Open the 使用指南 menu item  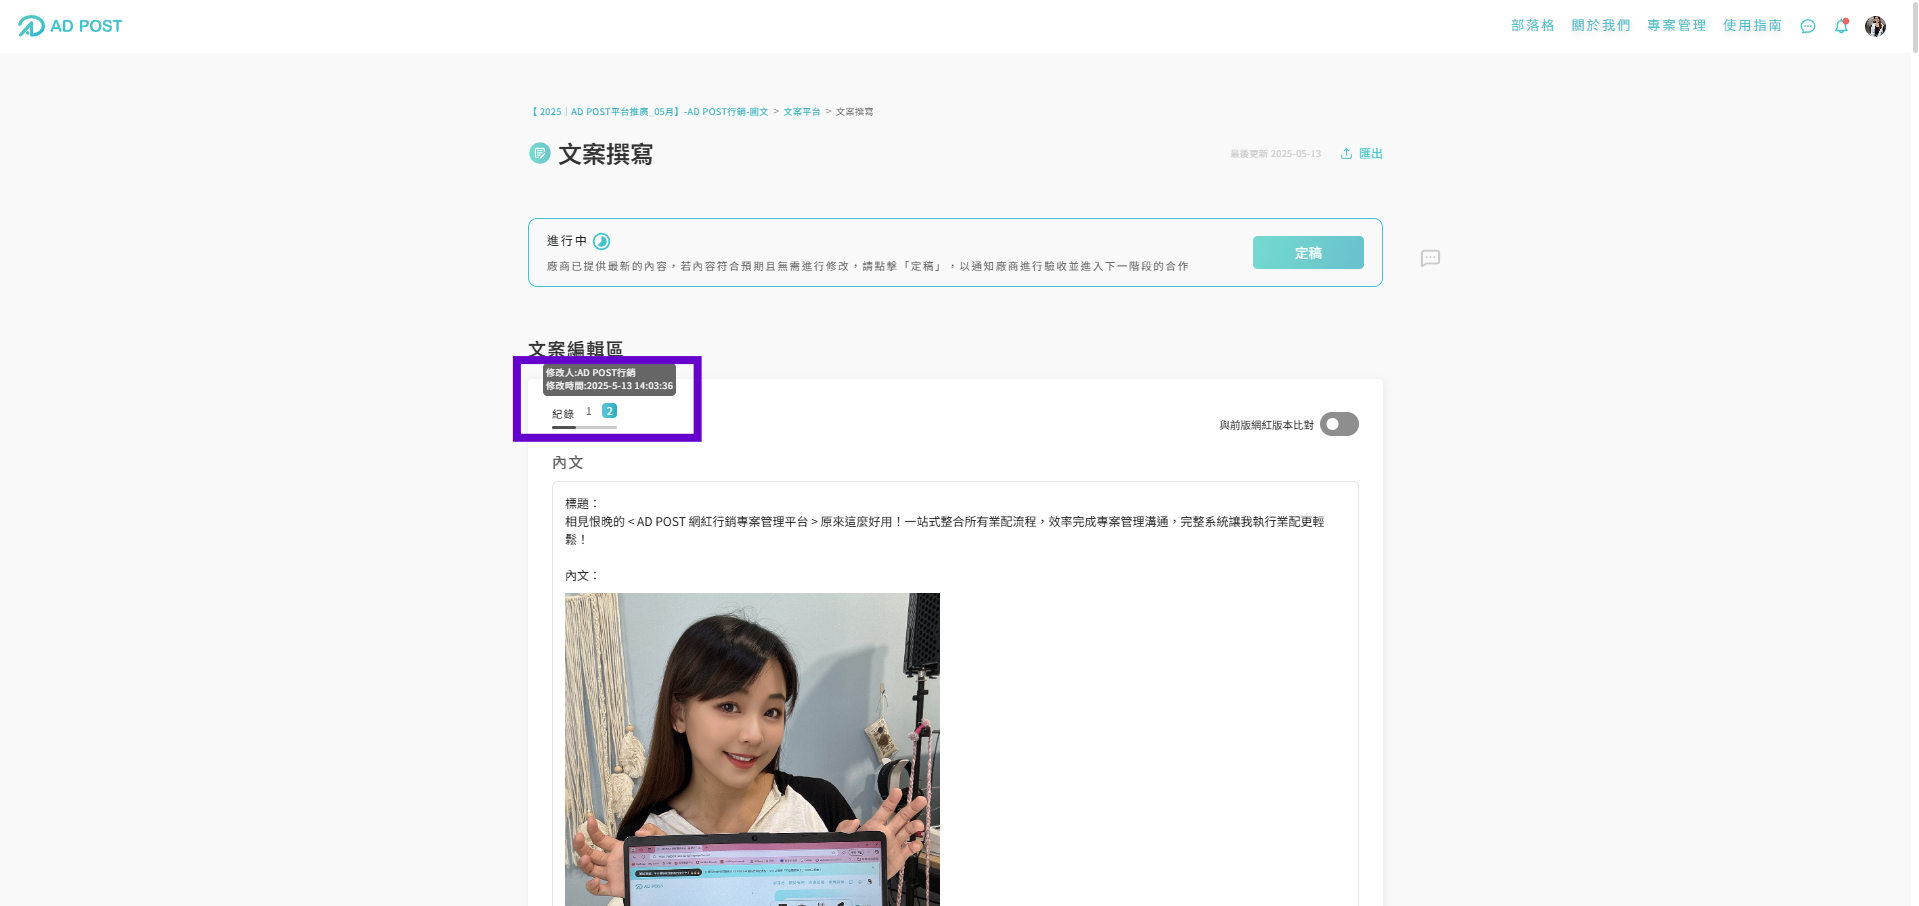[1752, 25]
